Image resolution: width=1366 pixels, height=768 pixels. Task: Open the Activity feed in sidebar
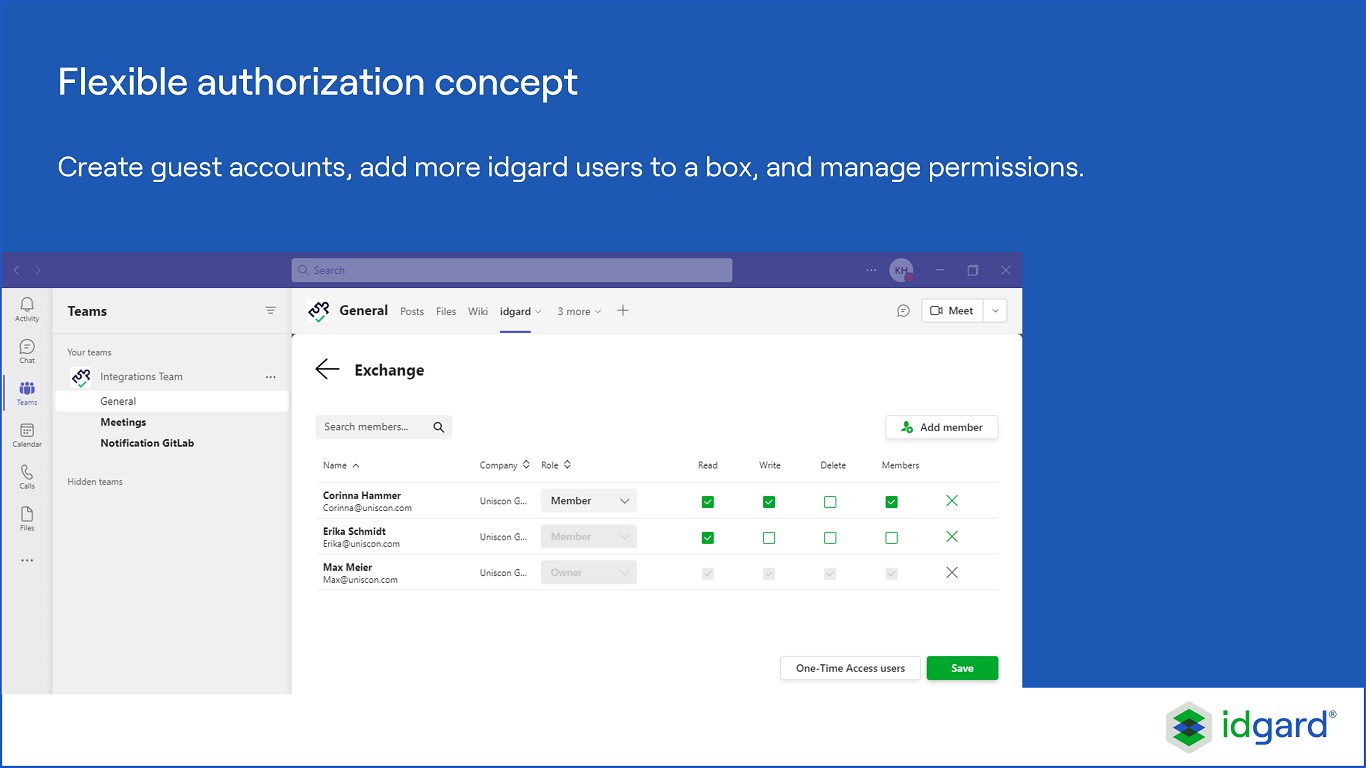point(27,309)
